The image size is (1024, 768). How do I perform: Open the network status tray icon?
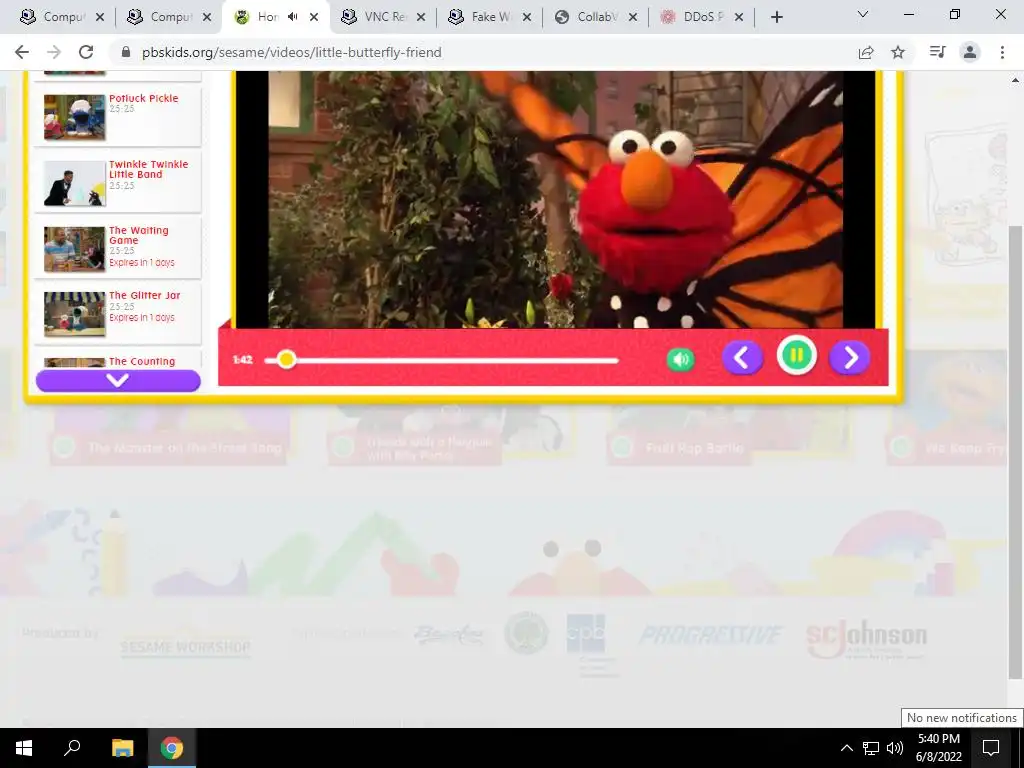[x=871, y=748]
